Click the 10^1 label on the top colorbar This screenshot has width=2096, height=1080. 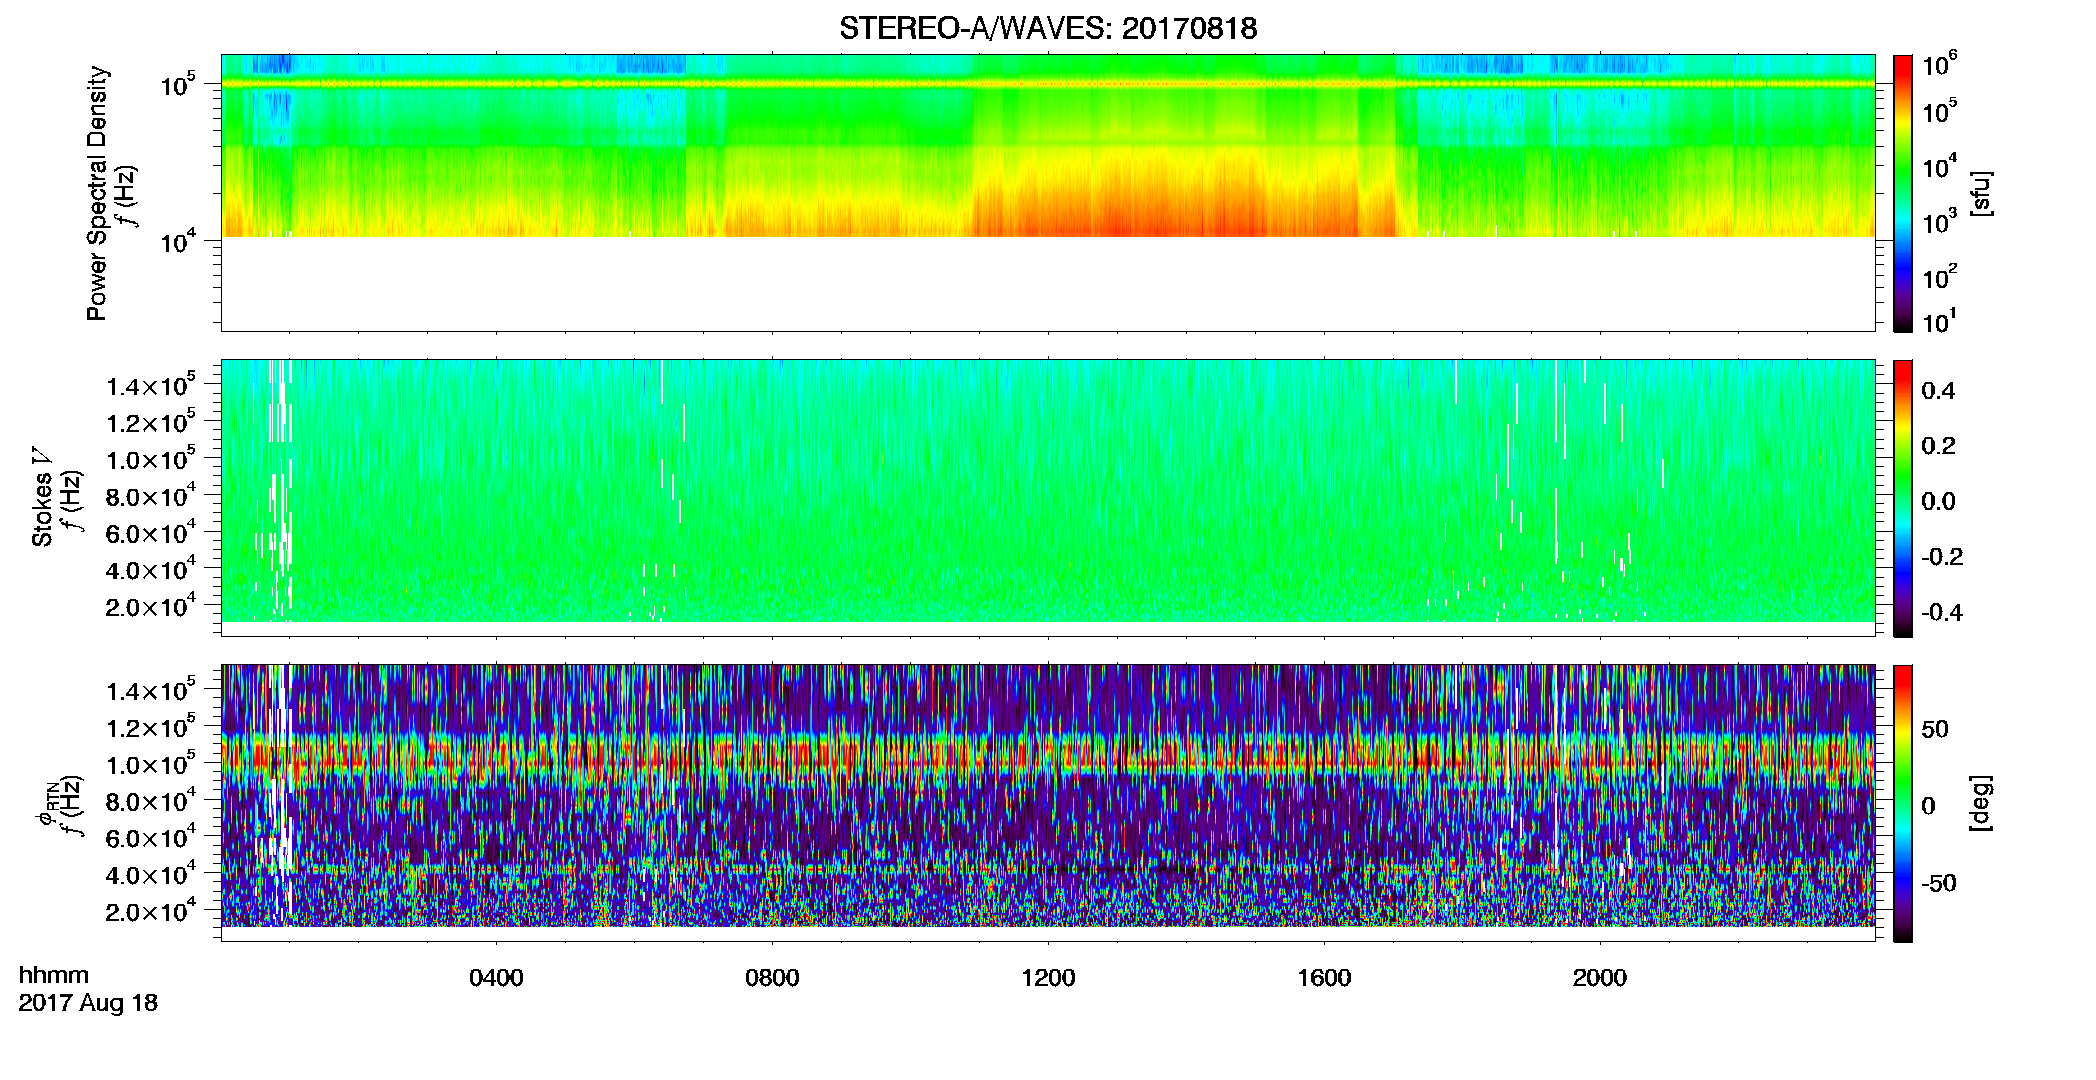pyautogui.click(x=1939, y=322)
